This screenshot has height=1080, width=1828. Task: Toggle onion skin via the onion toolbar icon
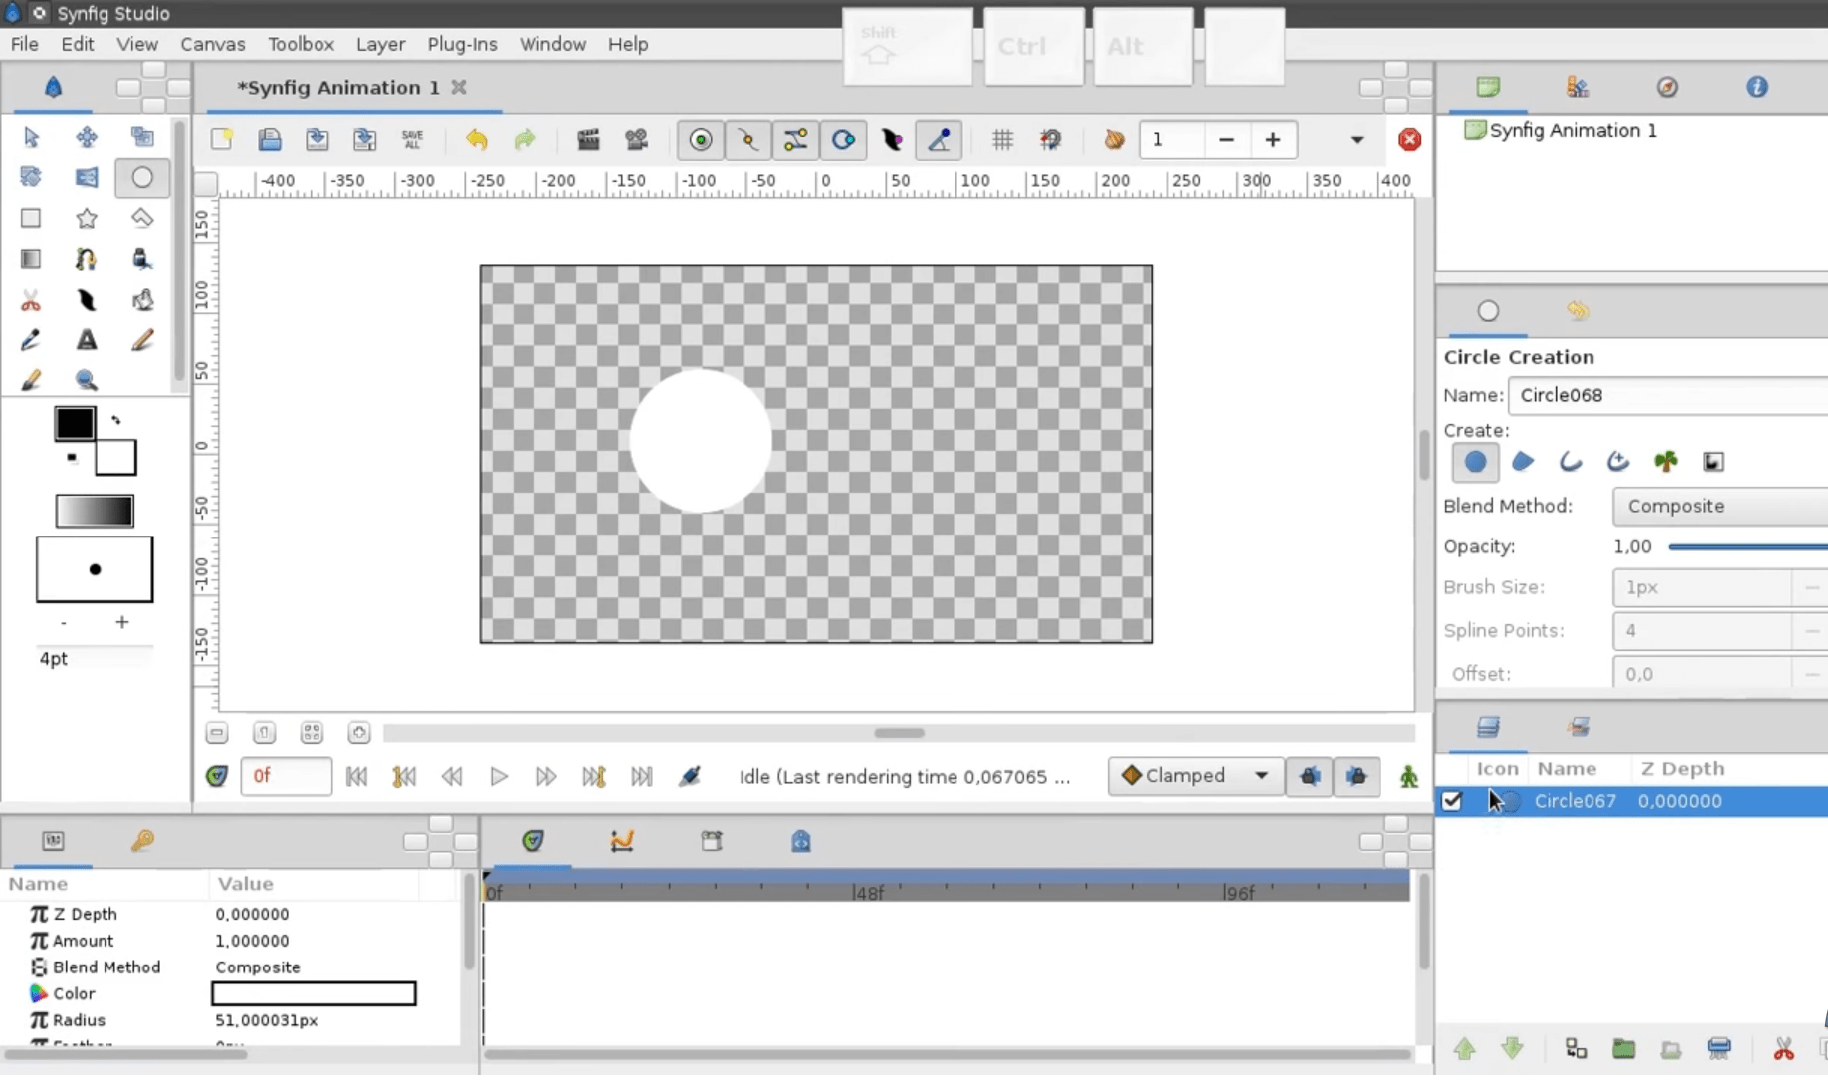[x=1114, y=140]
